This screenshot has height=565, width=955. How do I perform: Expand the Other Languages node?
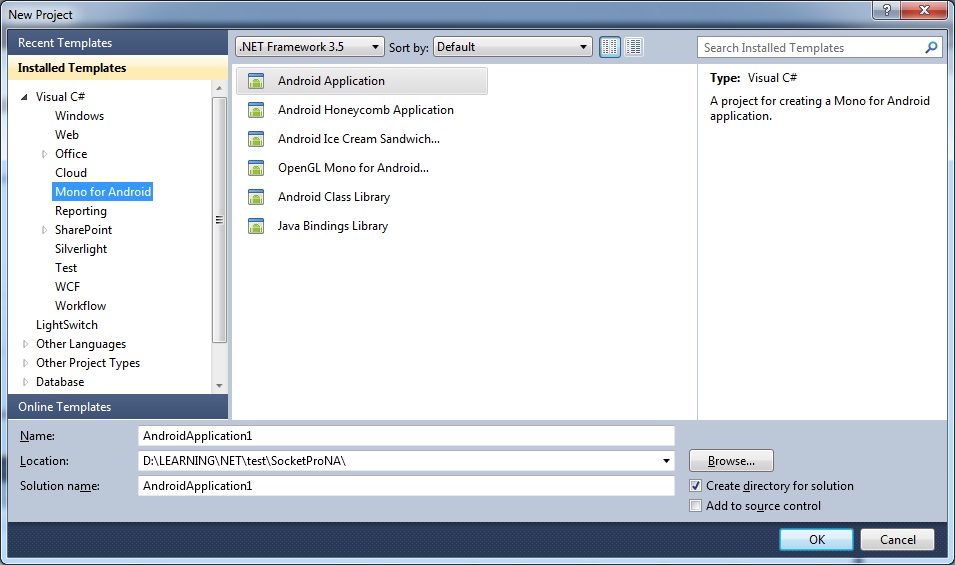[x=25, y=344]
